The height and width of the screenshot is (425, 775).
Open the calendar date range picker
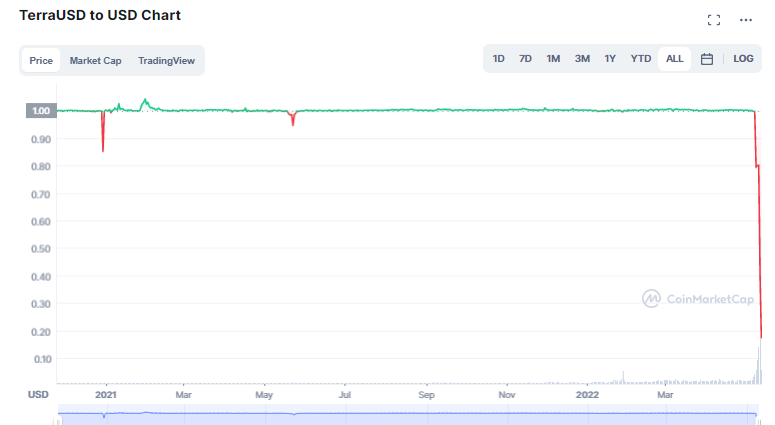point(707,59)
